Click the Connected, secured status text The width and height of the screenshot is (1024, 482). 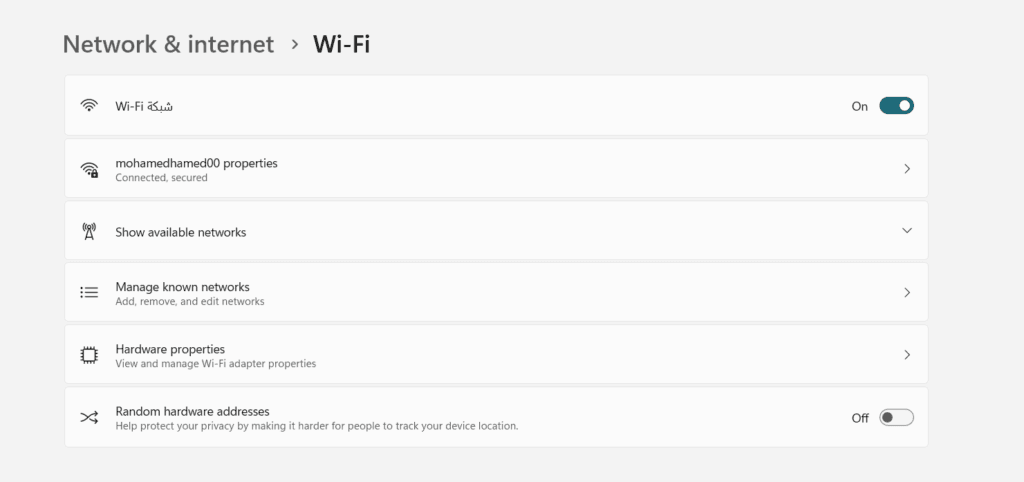(x=161, y=178)
